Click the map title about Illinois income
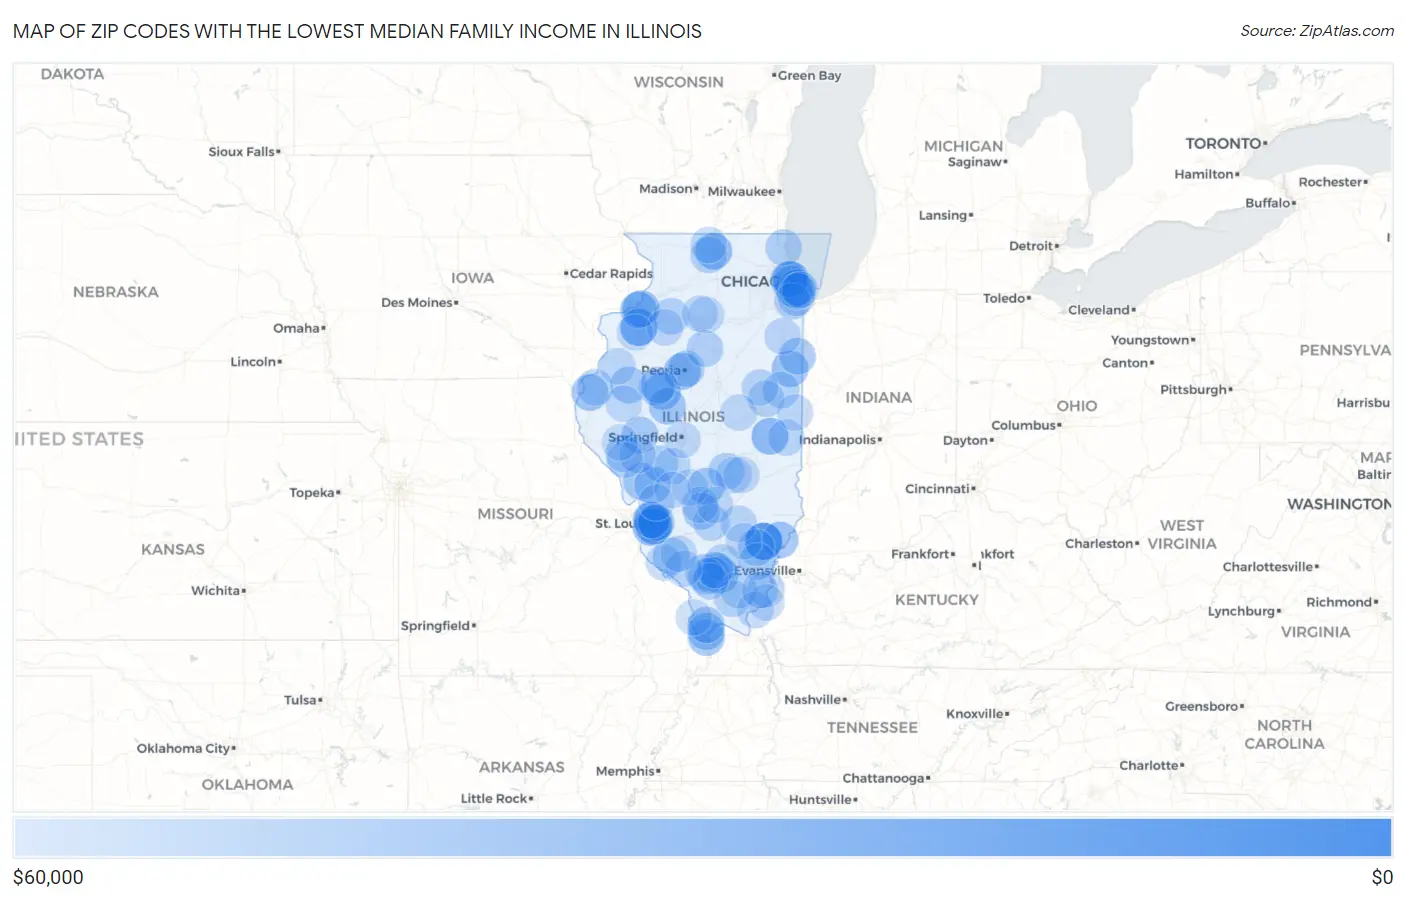The image size is (1406, 899). point(357,31)
